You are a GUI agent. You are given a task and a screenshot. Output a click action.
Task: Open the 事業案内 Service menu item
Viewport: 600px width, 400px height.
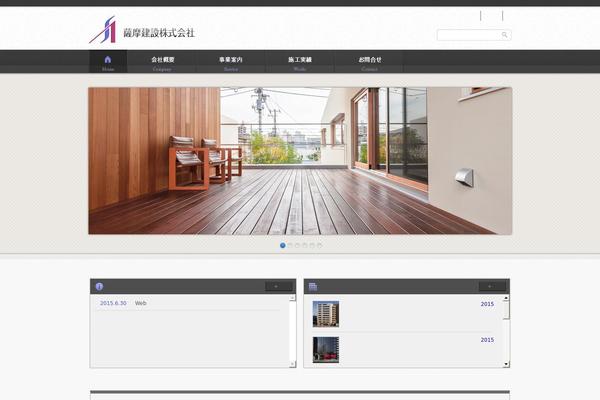(x=231, y=62)
